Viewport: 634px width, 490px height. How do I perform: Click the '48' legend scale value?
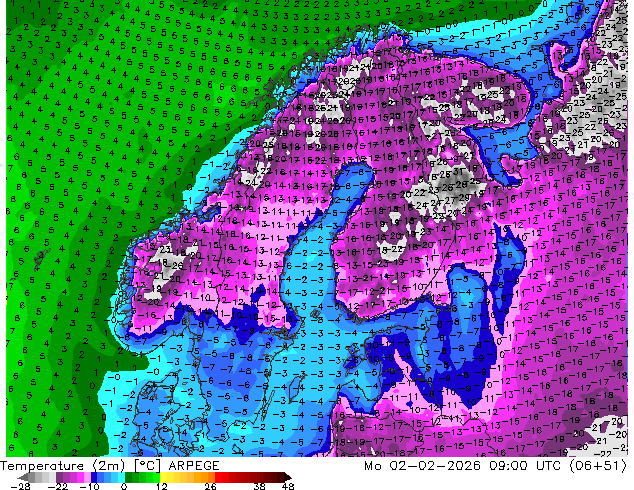pos(287,486)
